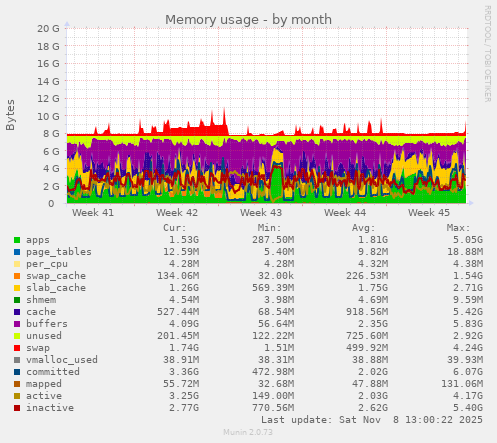This screenshot has width=497, height=443.
Task: Click the 'per_cpu' legend label
Action: point(47,264)
